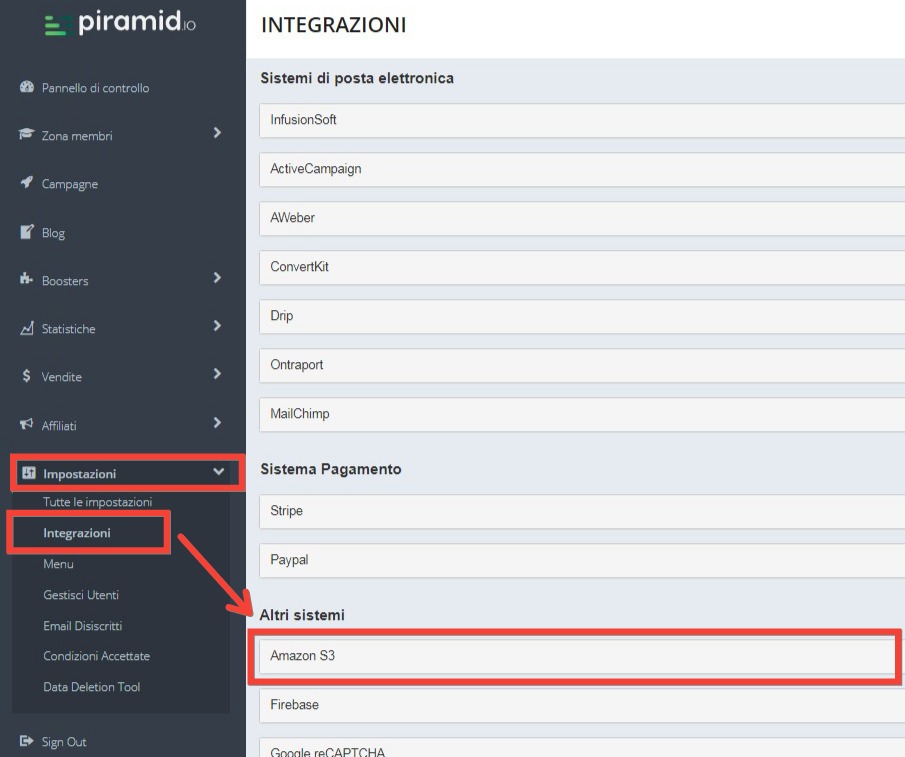905x757 pixels.
Task: Open Condizioni Accettate
Action: click(96, 656)
